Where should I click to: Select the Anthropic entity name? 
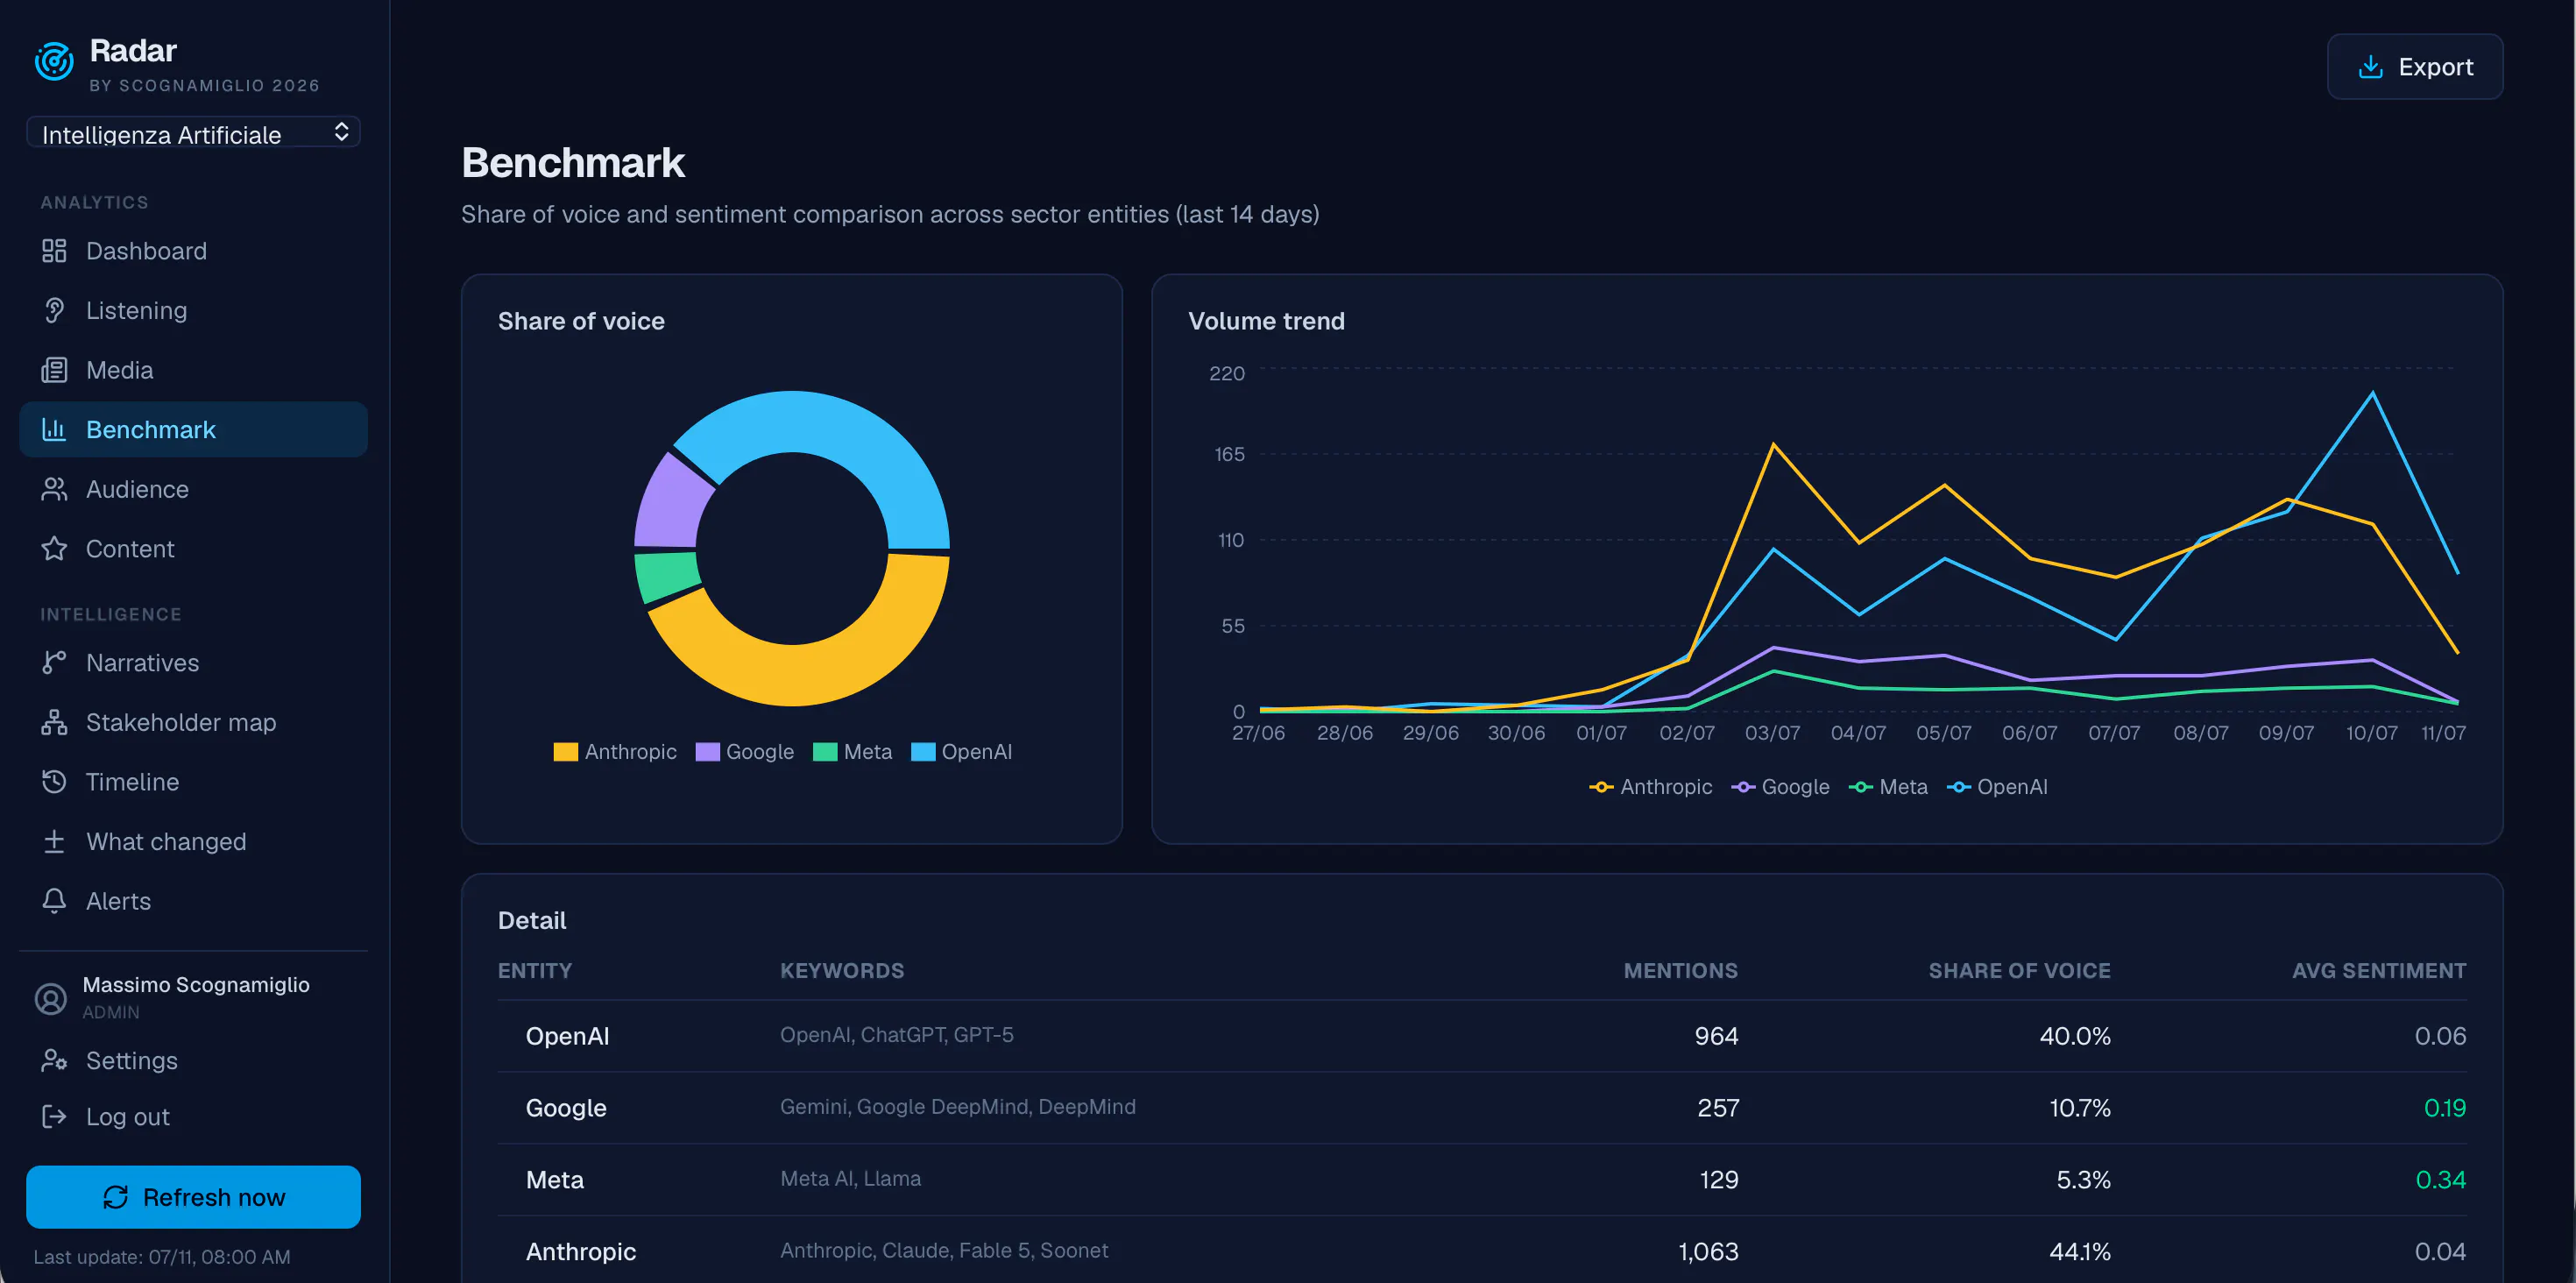click(x=581, y=1252)
